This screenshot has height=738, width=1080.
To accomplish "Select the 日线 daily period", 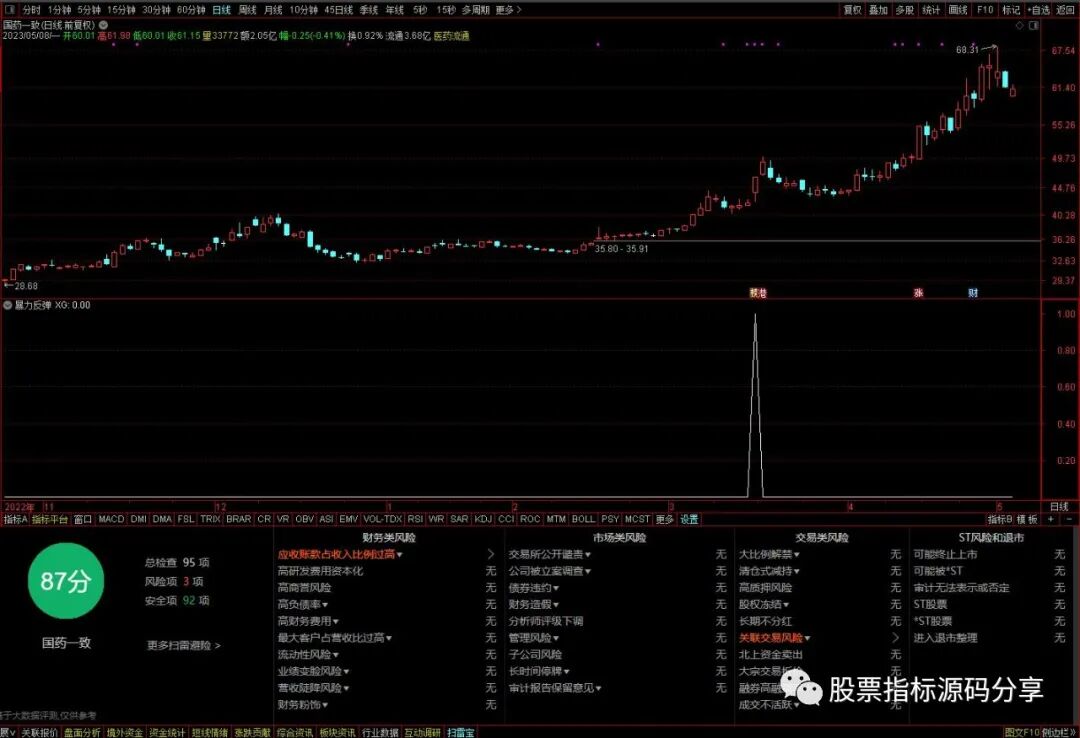I will pyautogui.click(x=222, y=10).
